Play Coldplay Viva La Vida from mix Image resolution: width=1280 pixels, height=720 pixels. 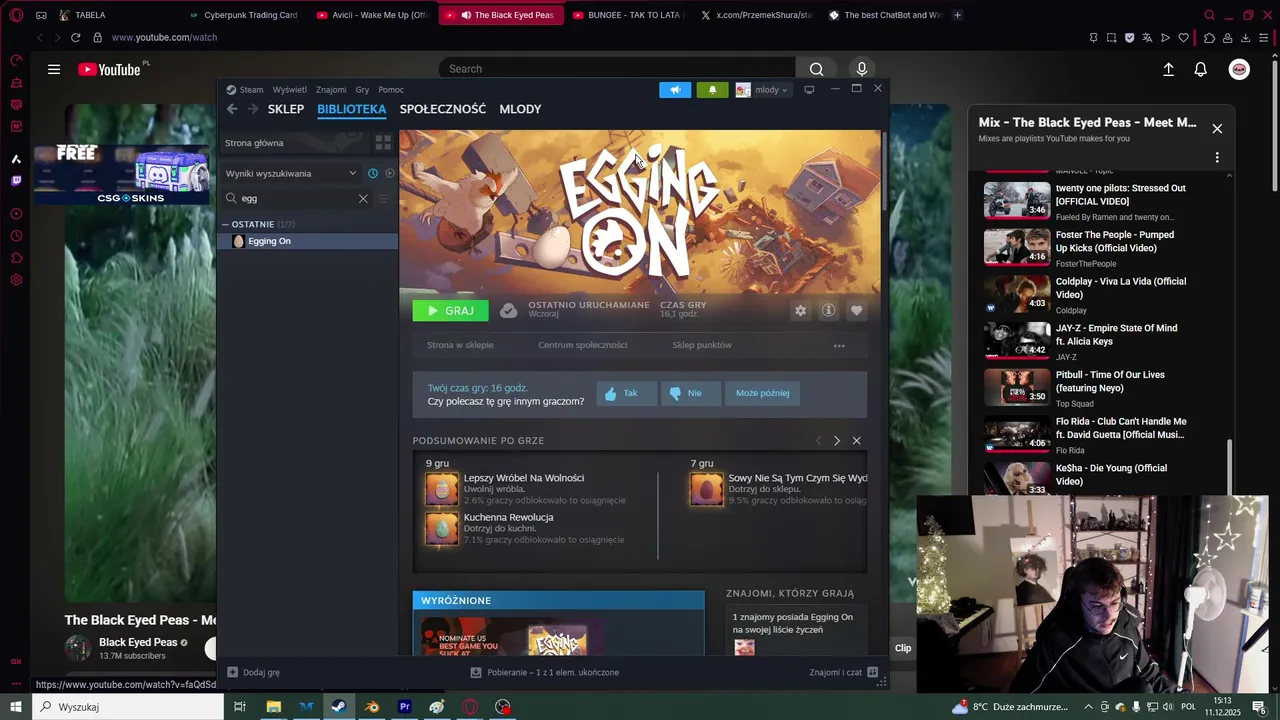pos(1087,295)
